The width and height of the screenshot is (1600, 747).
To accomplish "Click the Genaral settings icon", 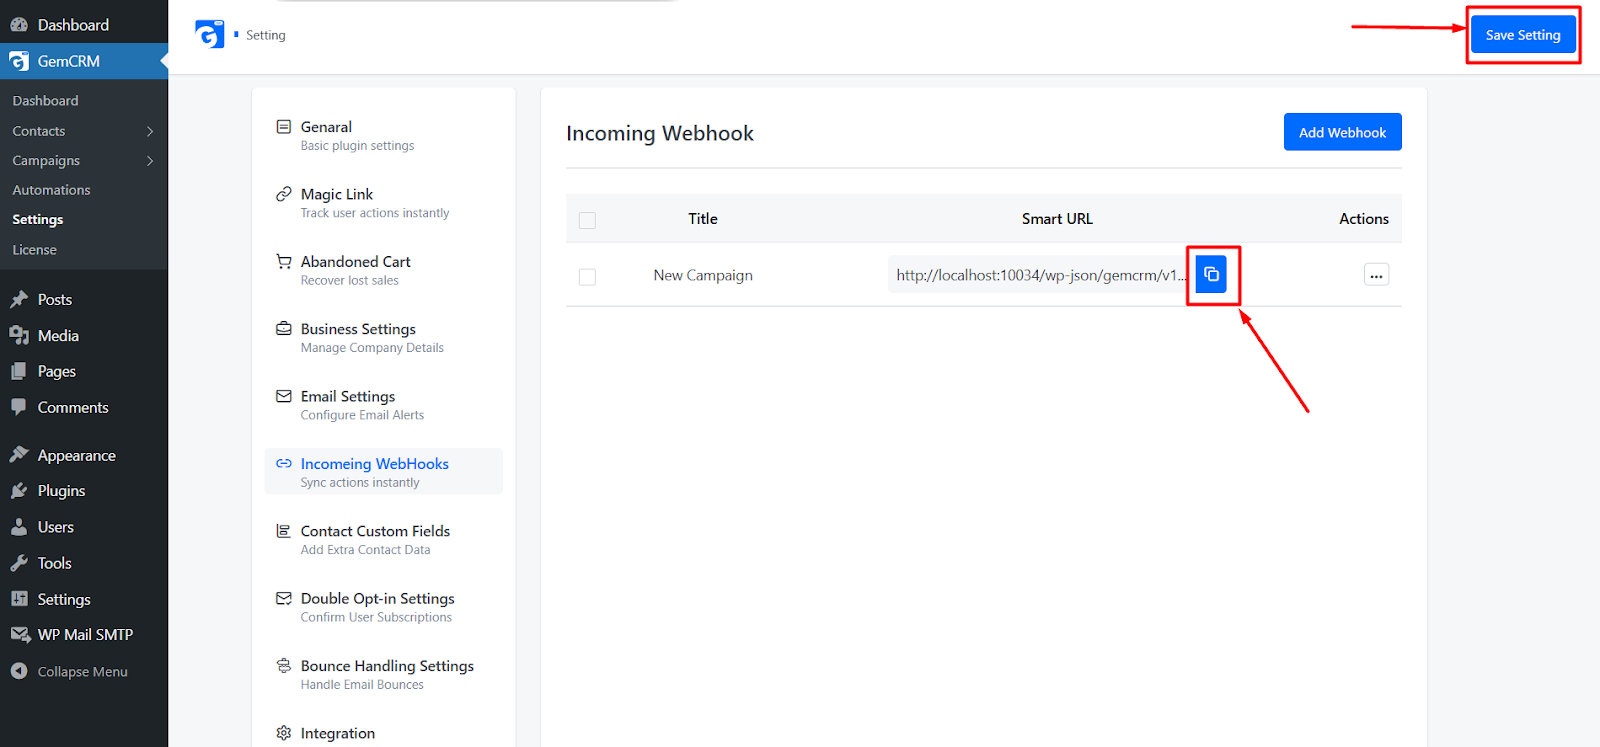I will [x=284, y=127].
